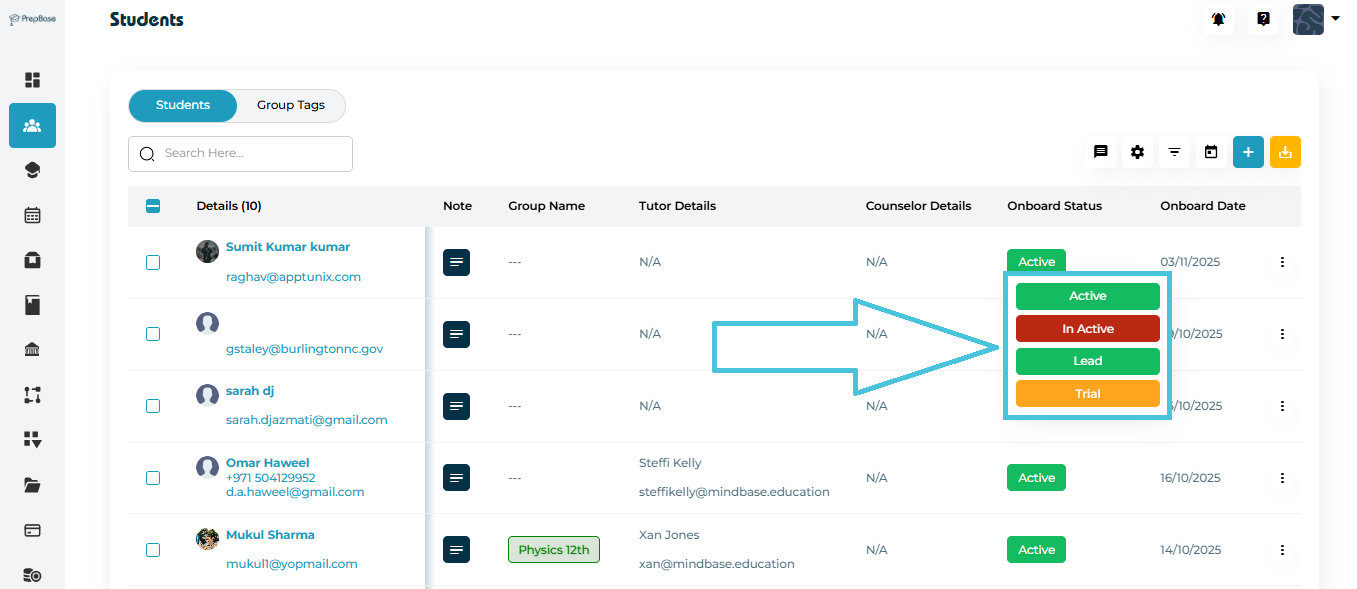Open note for Mukul Sharma
Image resolution: width=1357 pixels, height=589 pixels.
(456, 549)
